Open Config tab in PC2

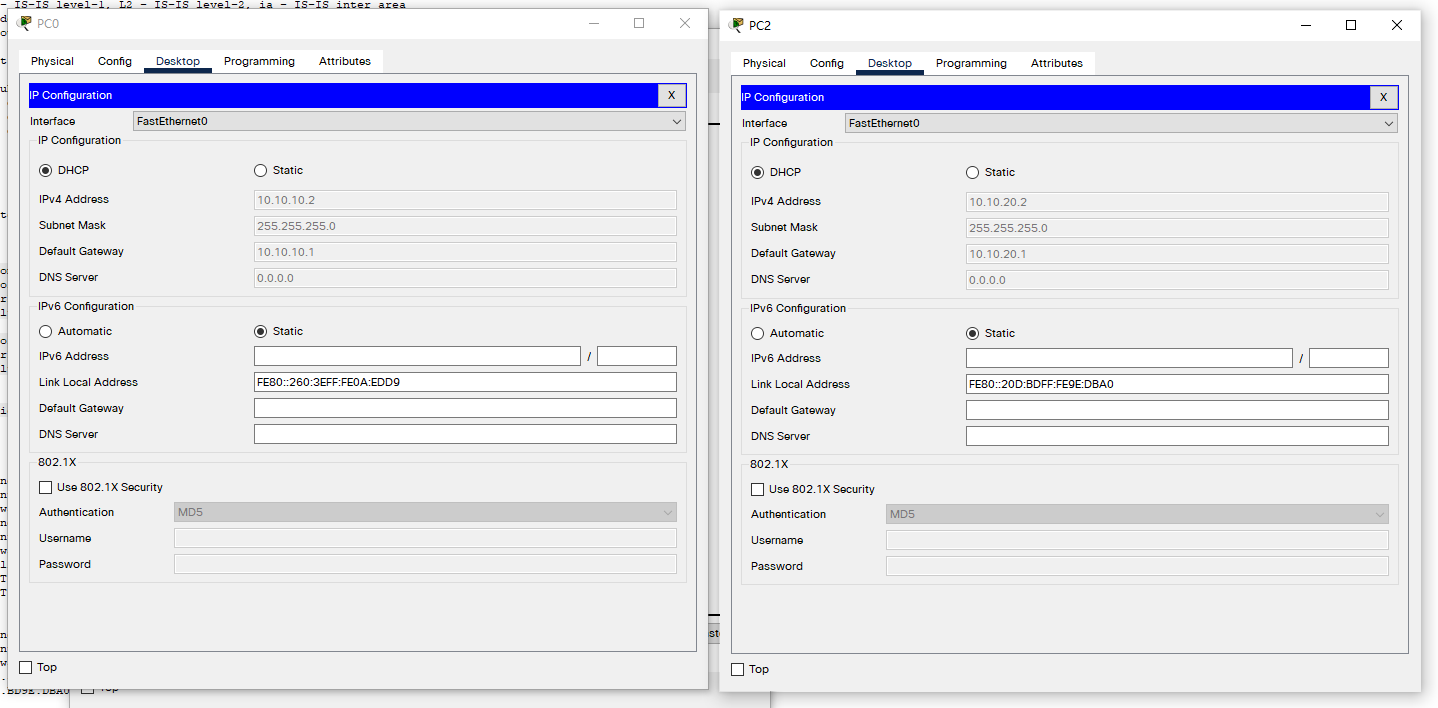(827, 63)
